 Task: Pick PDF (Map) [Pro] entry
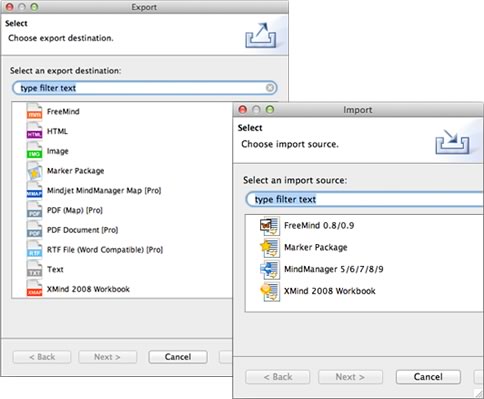[75, 210]
